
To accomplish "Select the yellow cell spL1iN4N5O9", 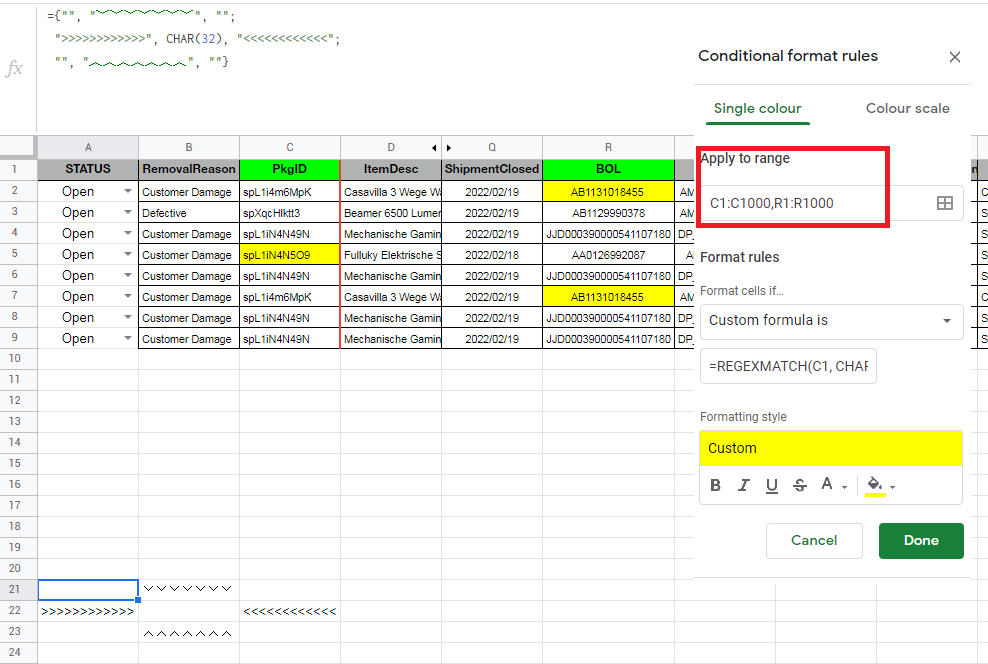I will point(290,255).
